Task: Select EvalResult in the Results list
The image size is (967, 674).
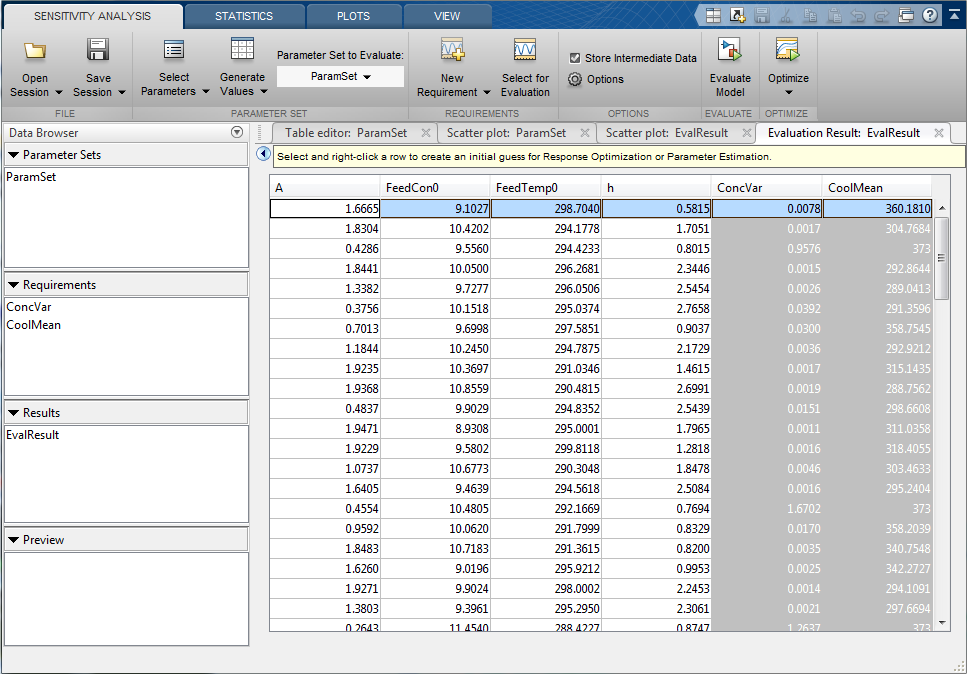Action: (x=33, y=435)
